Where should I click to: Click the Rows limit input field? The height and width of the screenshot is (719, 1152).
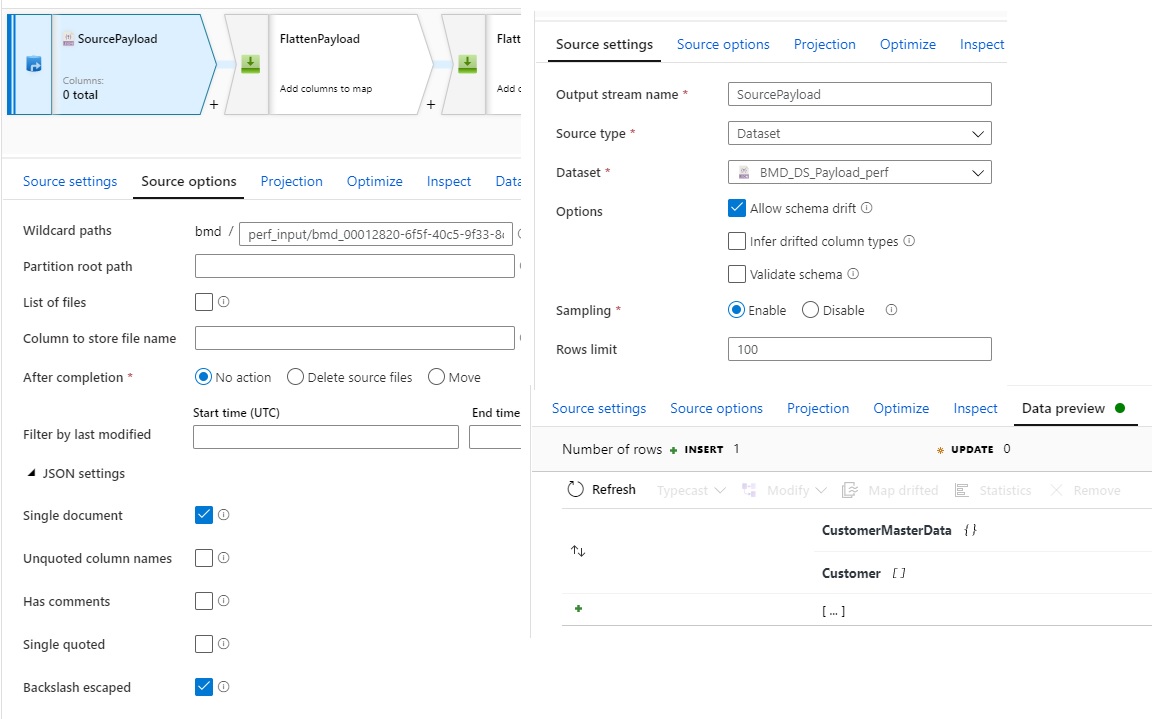[860, 349]
